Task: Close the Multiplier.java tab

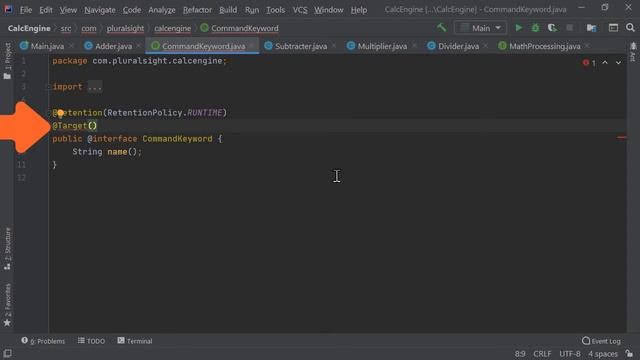Action: coord(414,46)
